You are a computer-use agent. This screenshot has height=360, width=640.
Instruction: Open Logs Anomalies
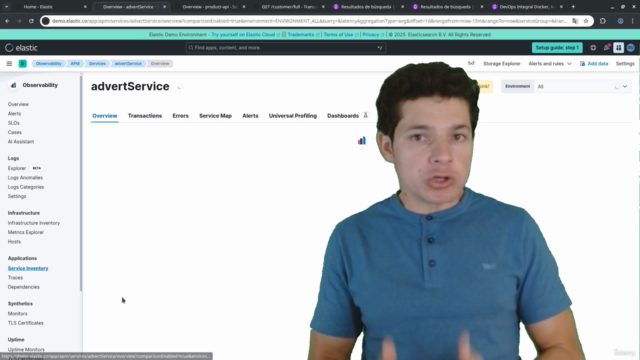[25, 178]
